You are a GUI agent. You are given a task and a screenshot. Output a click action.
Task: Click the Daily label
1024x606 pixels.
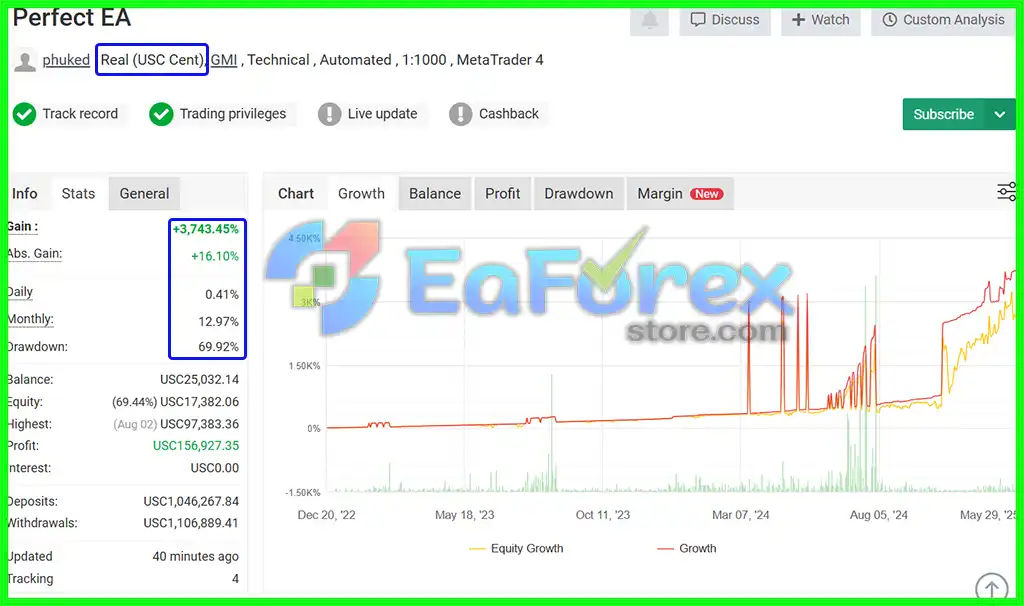click(x=20, y=292)
